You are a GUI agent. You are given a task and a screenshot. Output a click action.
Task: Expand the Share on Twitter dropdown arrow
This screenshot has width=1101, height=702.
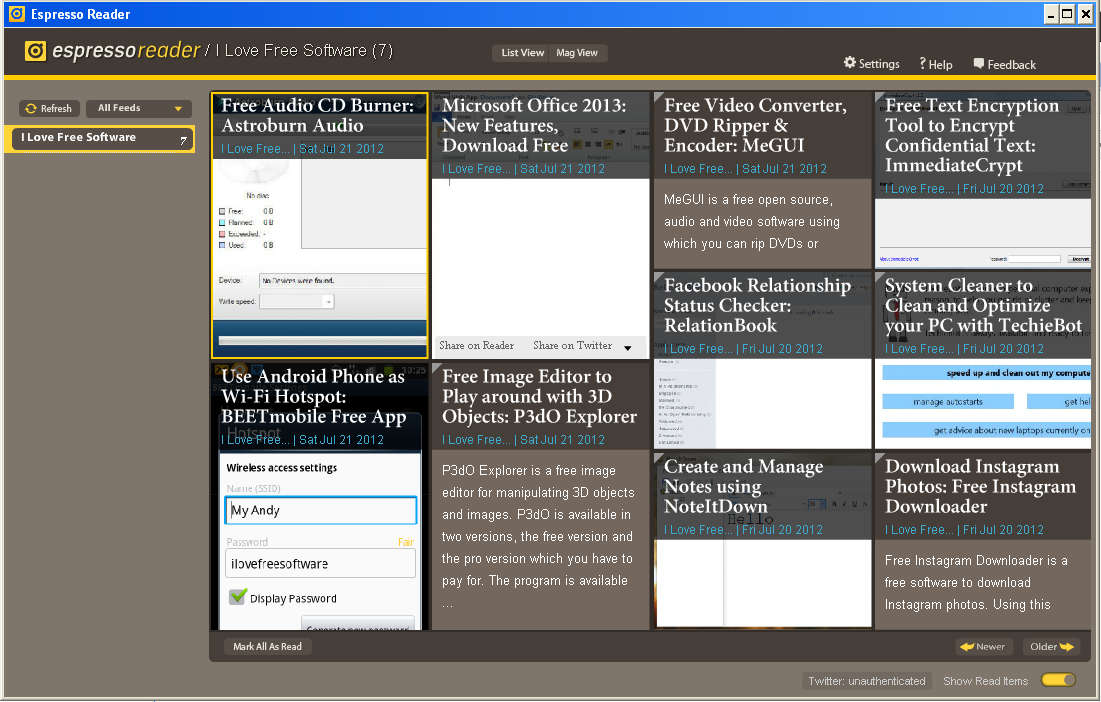tap(628, 347)
